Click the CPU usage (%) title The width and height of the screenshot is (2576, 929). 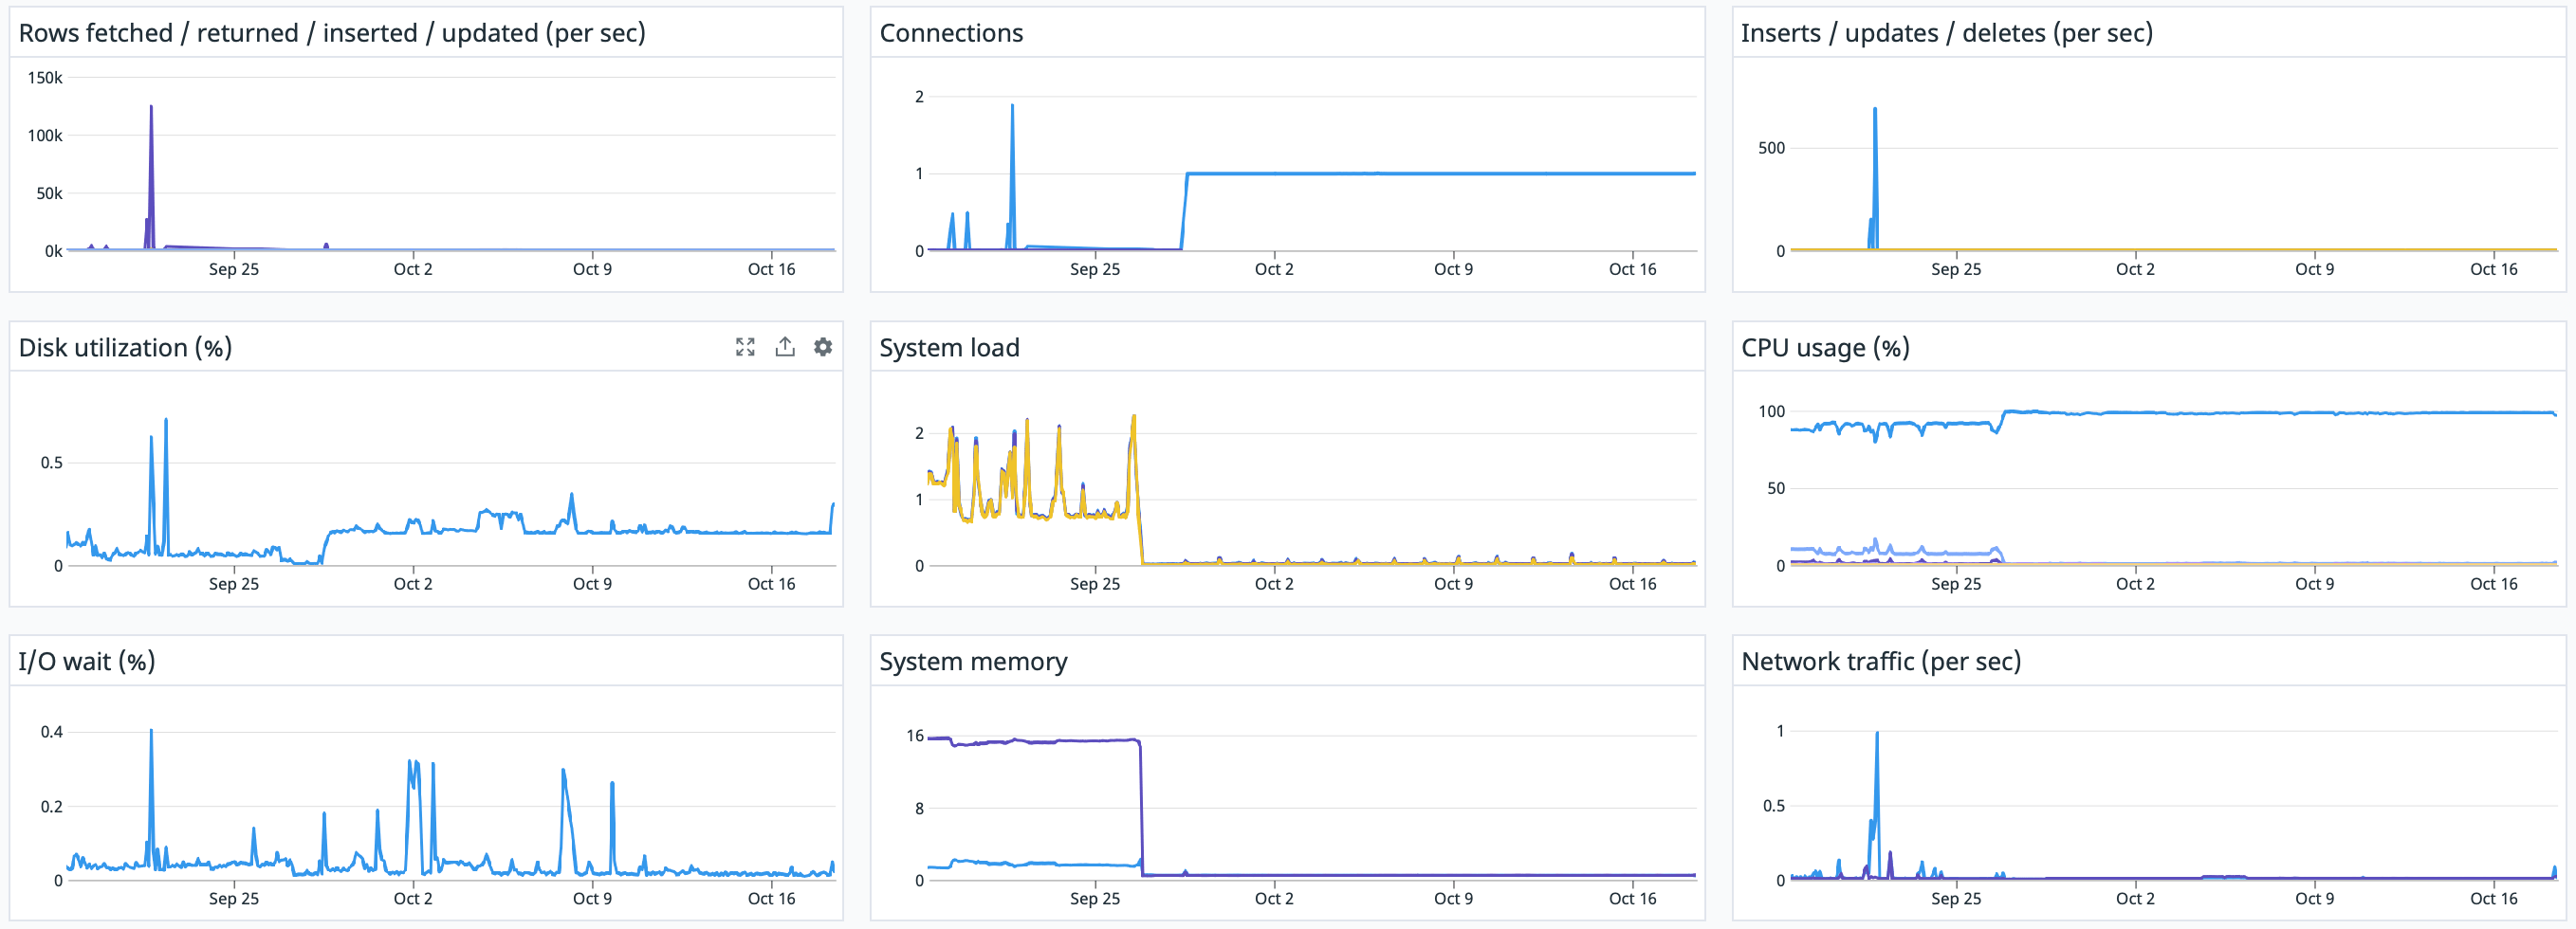point(1824,347)
